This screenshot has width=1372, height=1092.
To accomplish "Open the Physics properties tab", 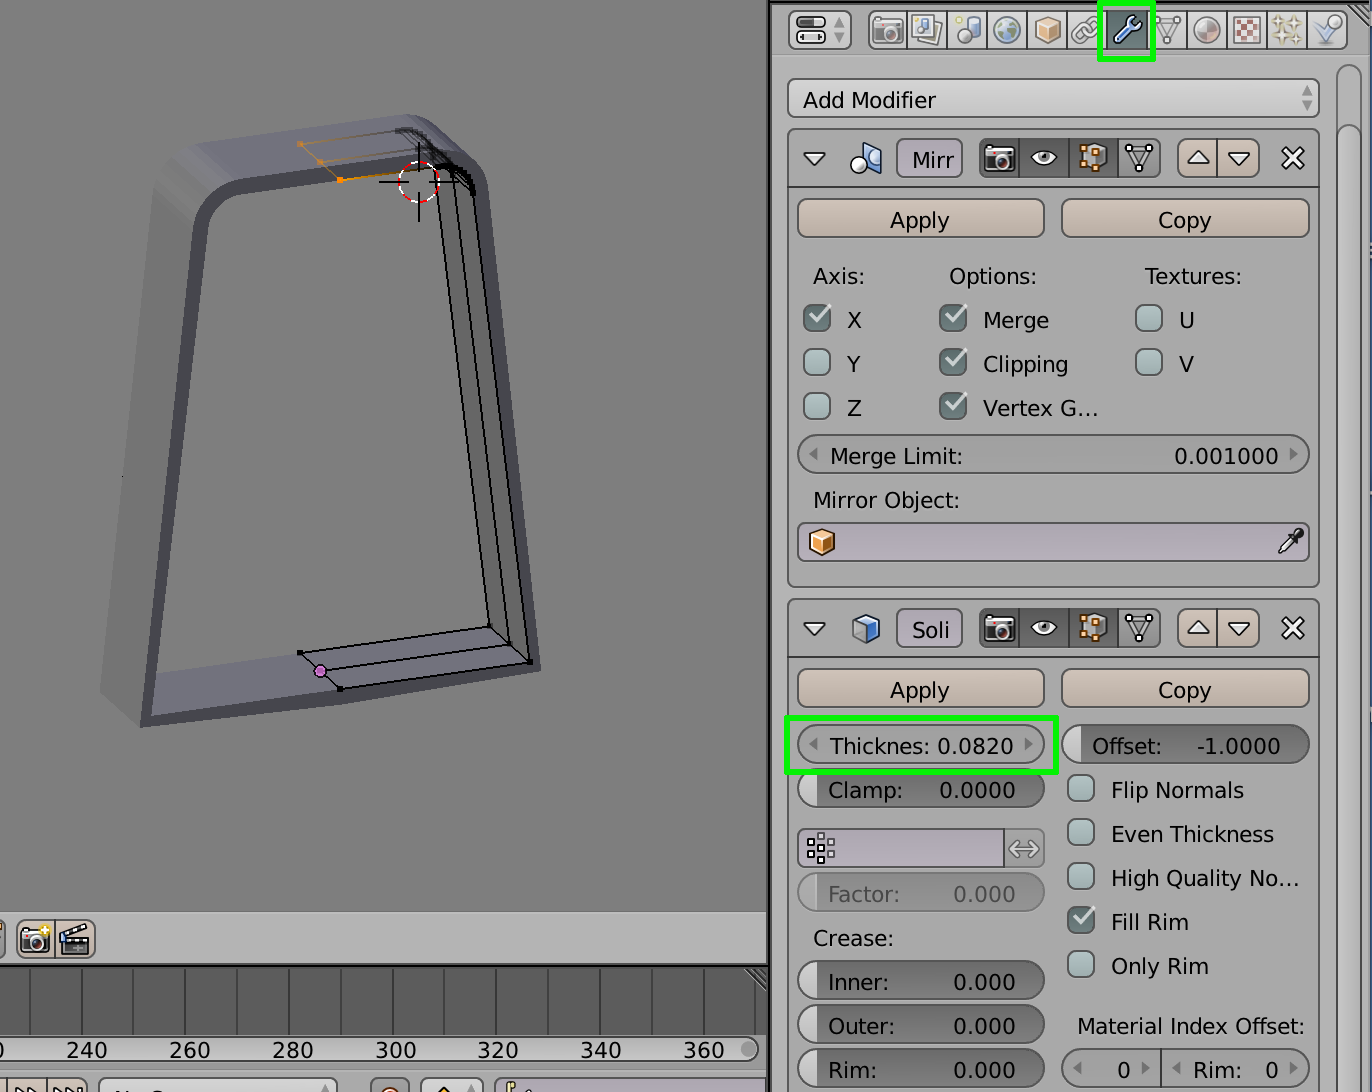I will (x=1328, y=30).
